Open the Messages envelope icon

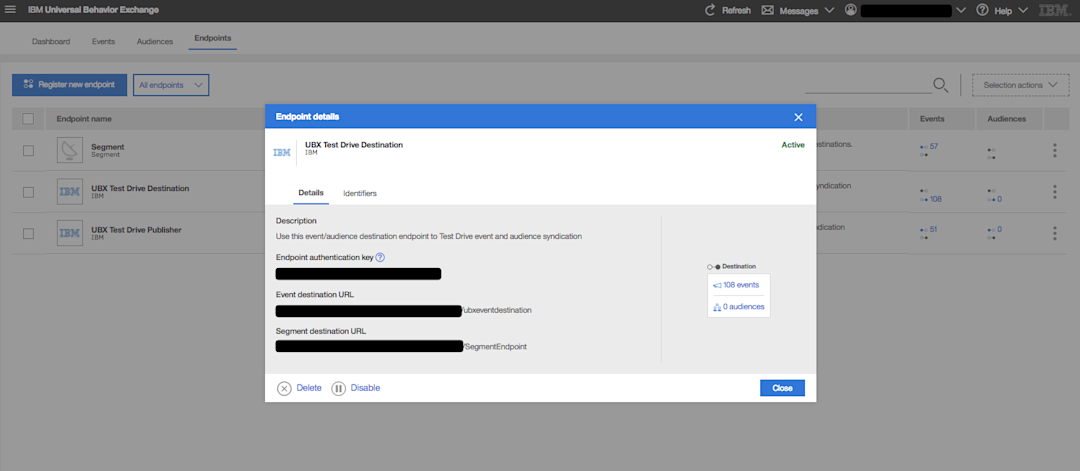coord(767,10)
